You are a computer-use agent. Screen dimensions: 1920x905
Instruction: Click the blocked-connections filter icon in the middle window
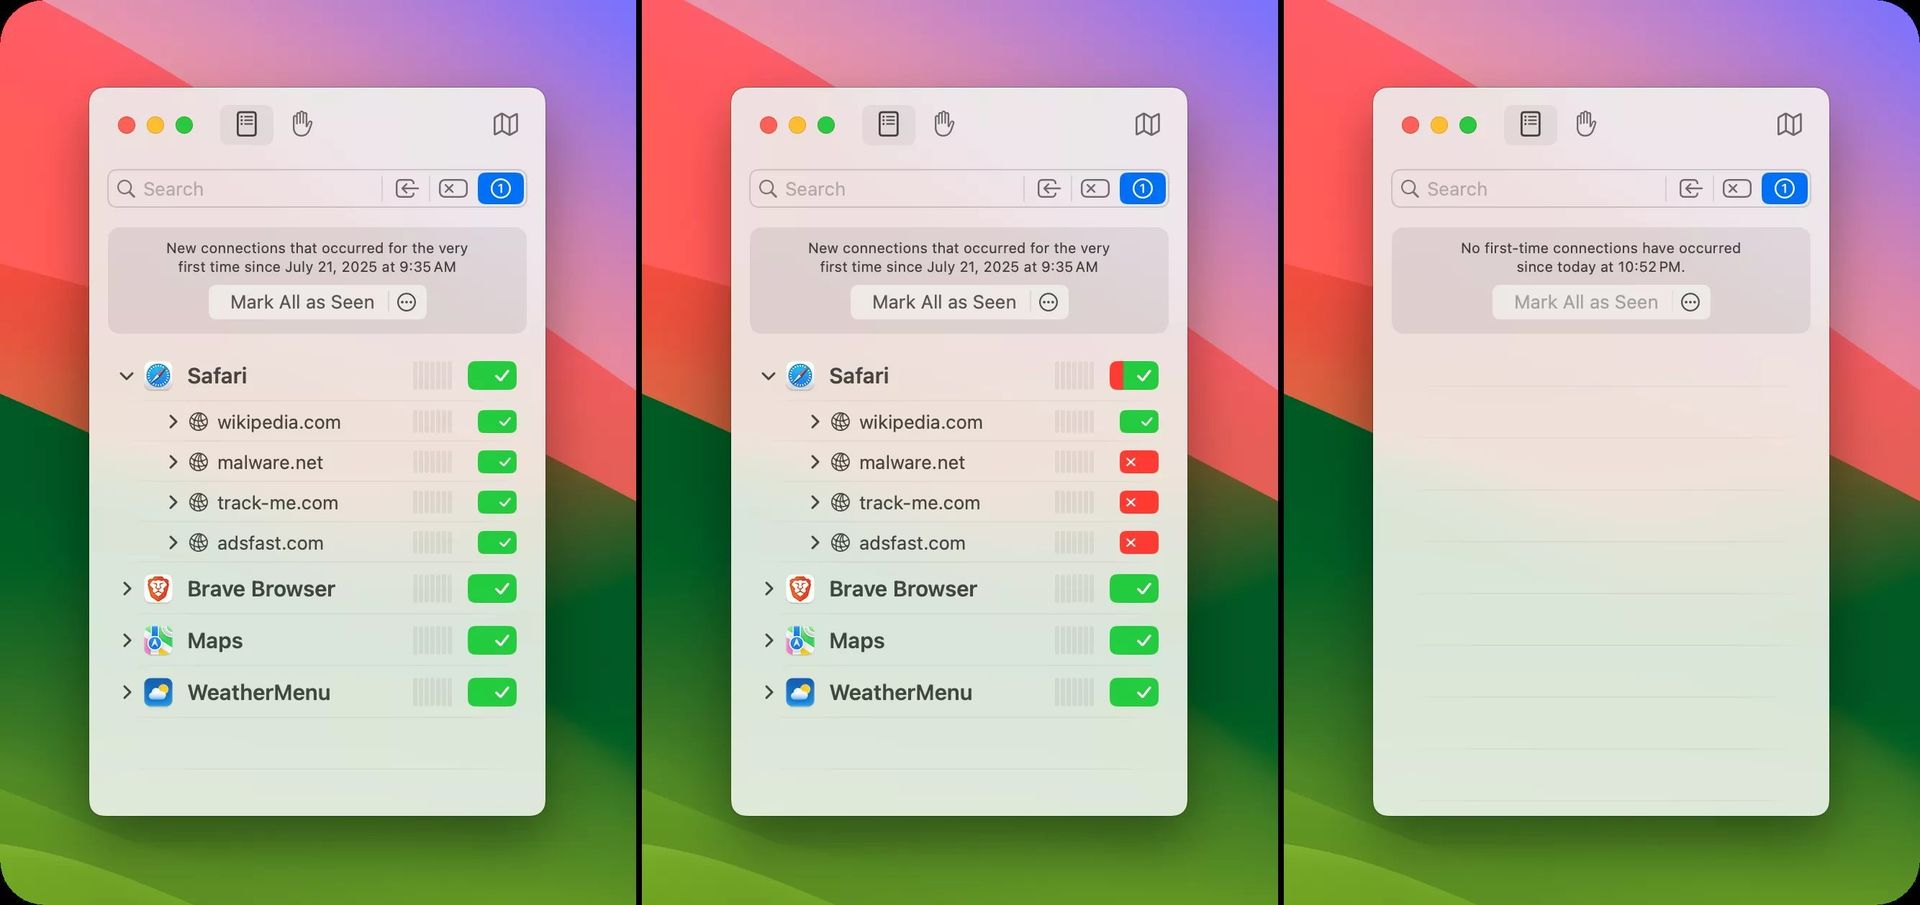[1094, 189]
